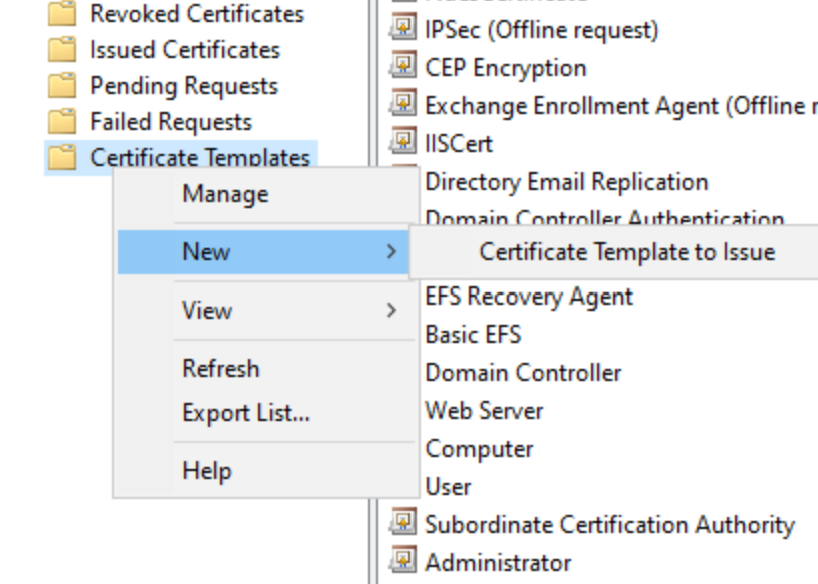
Task: Select the User template
Action: coord(448,487)
